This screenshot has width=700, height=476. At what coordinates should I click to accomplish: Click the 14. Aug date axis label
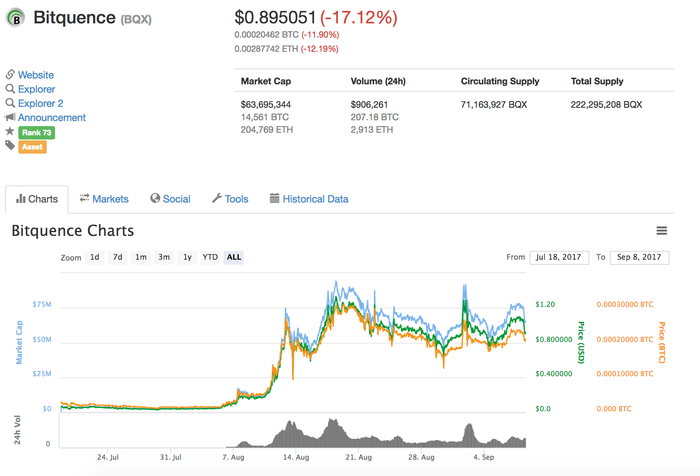[x=296, y=457]
